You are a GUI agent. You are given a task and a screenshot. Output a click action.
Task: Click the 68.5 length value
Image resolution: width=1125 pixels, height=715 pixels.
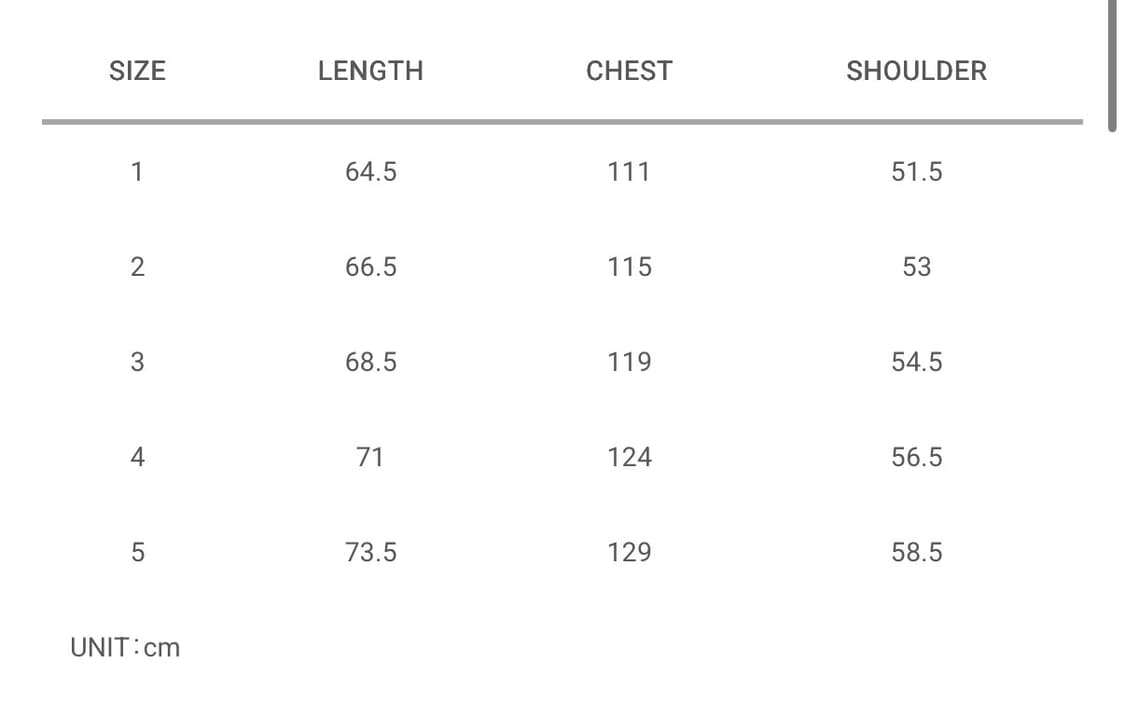pyautogui.click(x=370, y=362)
